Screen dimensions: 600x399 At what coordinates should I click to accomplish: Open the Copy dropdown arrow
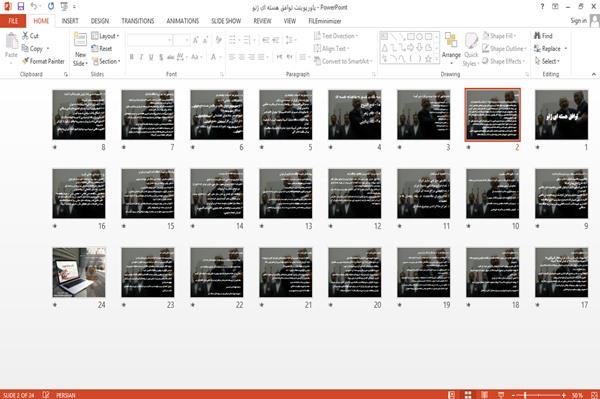[x=48, y=49]
